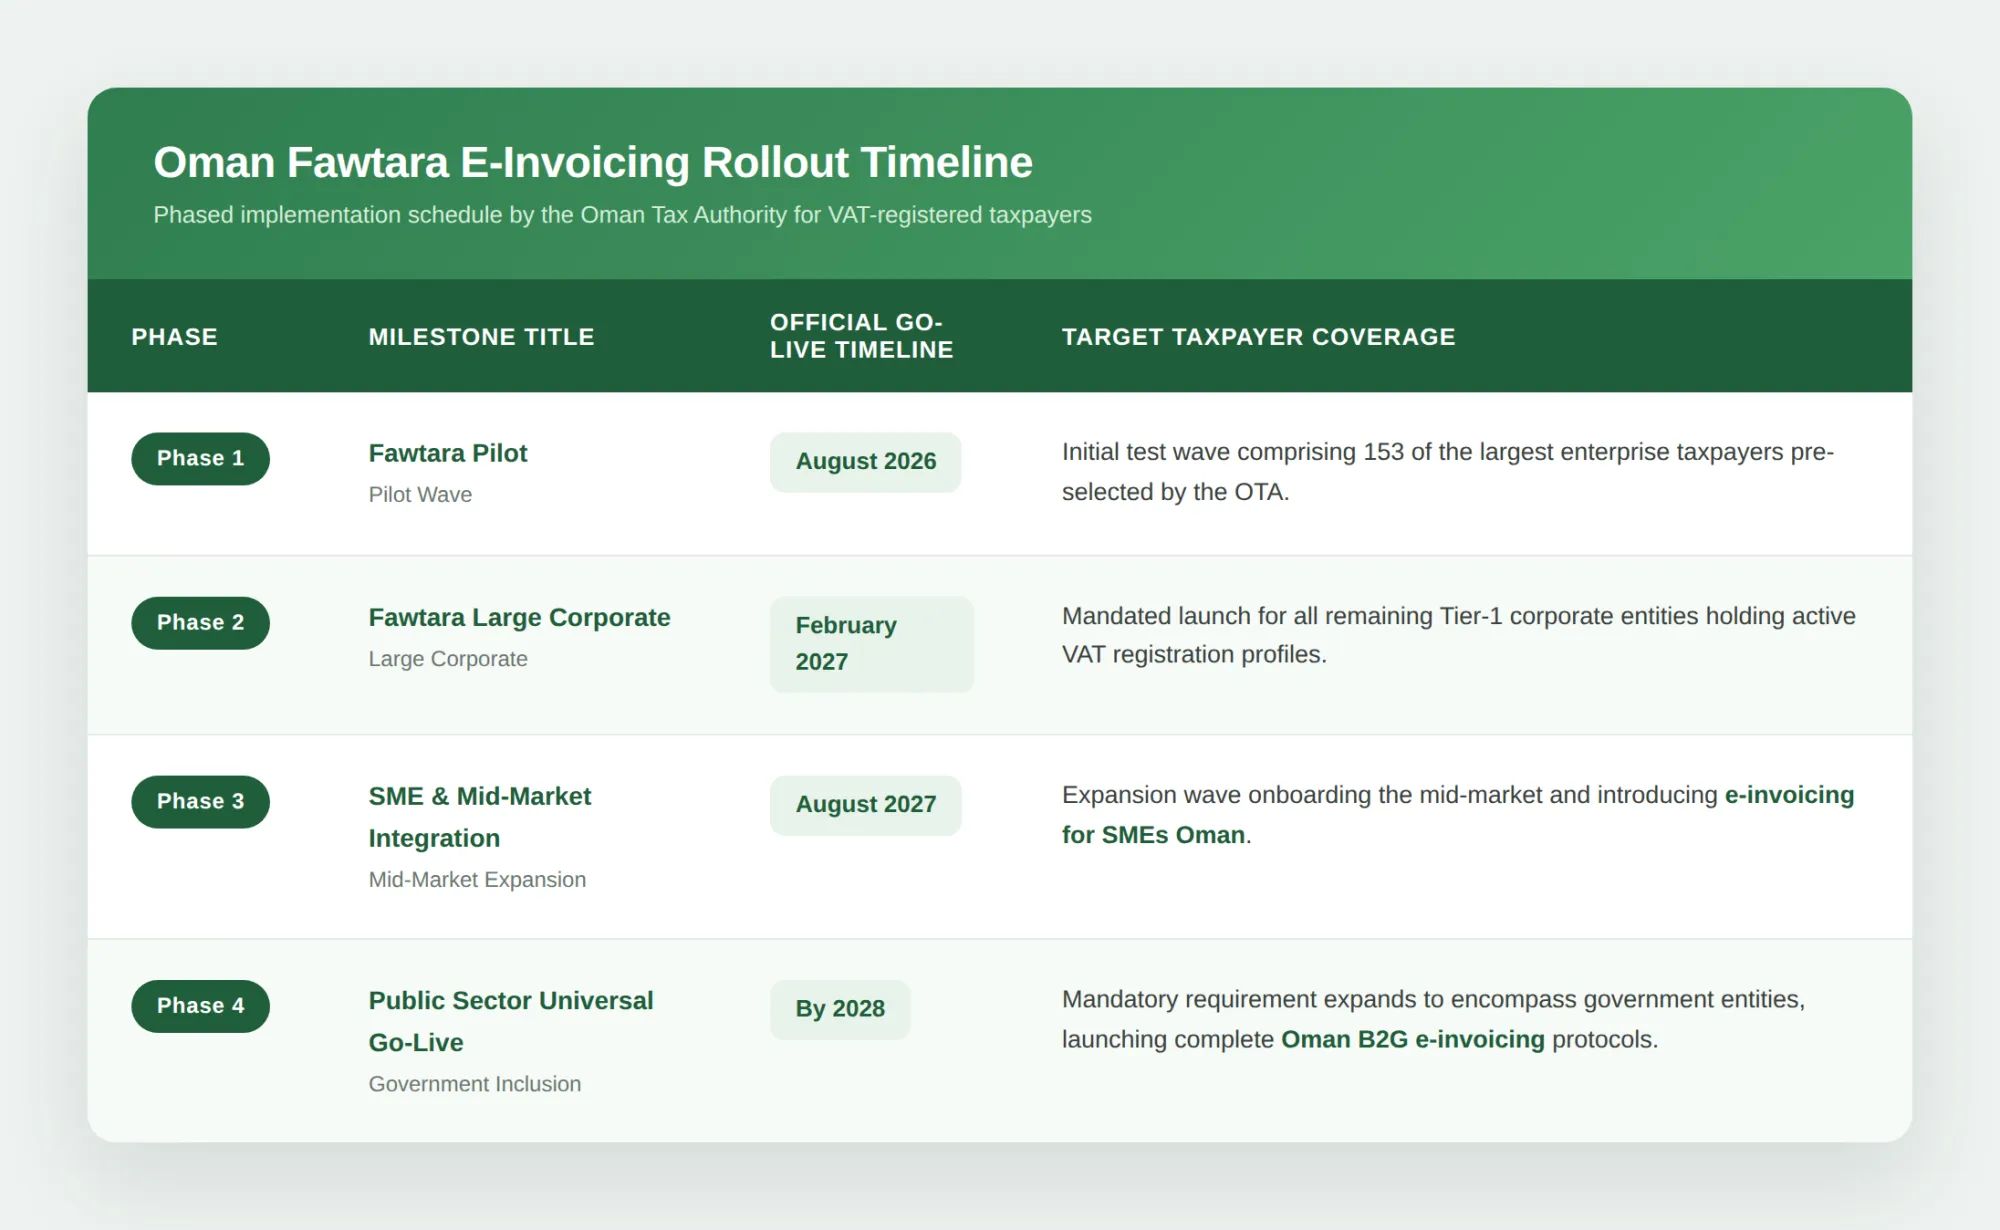Viewport: 2000px width, 1230px height.
Task: Click the Large Corporate subtitle
Action: 448,659
